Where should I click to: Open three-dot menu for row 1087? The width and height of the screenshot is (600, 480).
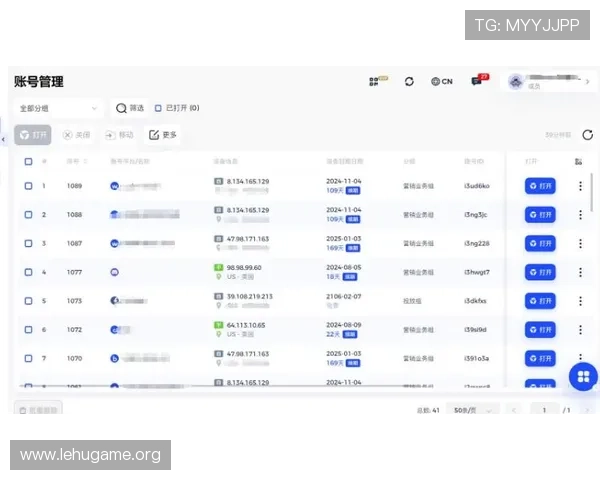tap(580, 243)
